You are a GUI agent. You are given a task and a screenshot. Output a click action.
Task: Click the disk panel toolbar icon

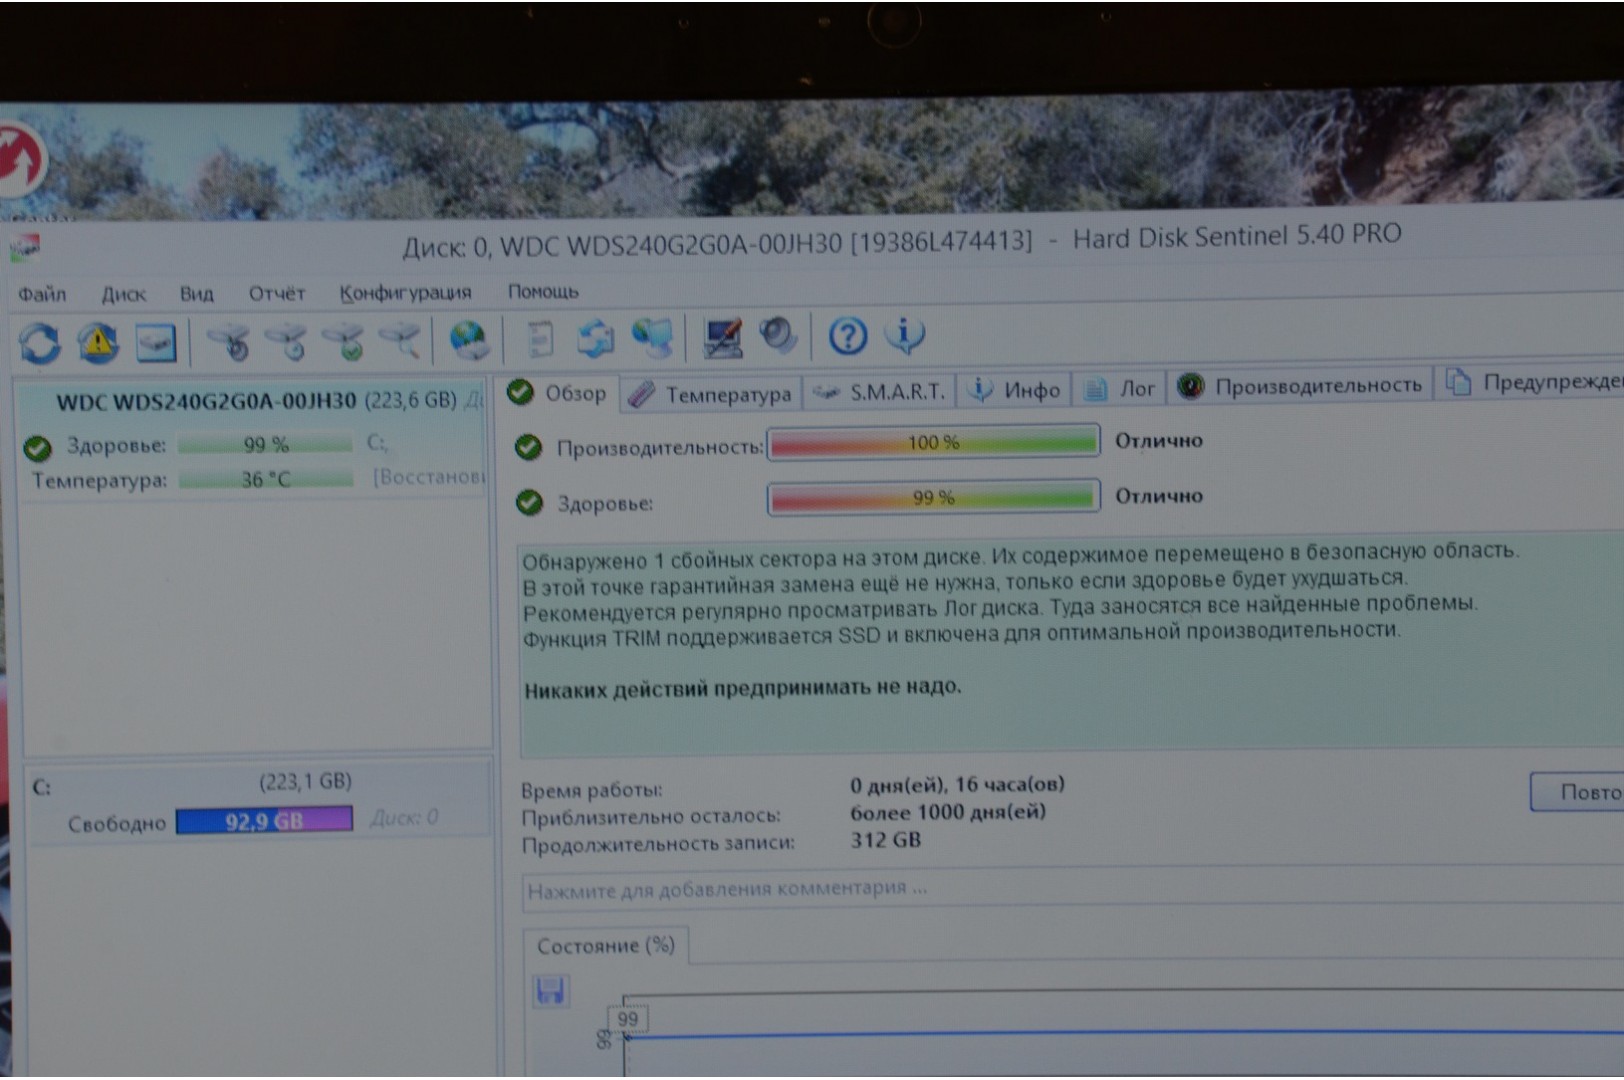[x=156, y=343]
